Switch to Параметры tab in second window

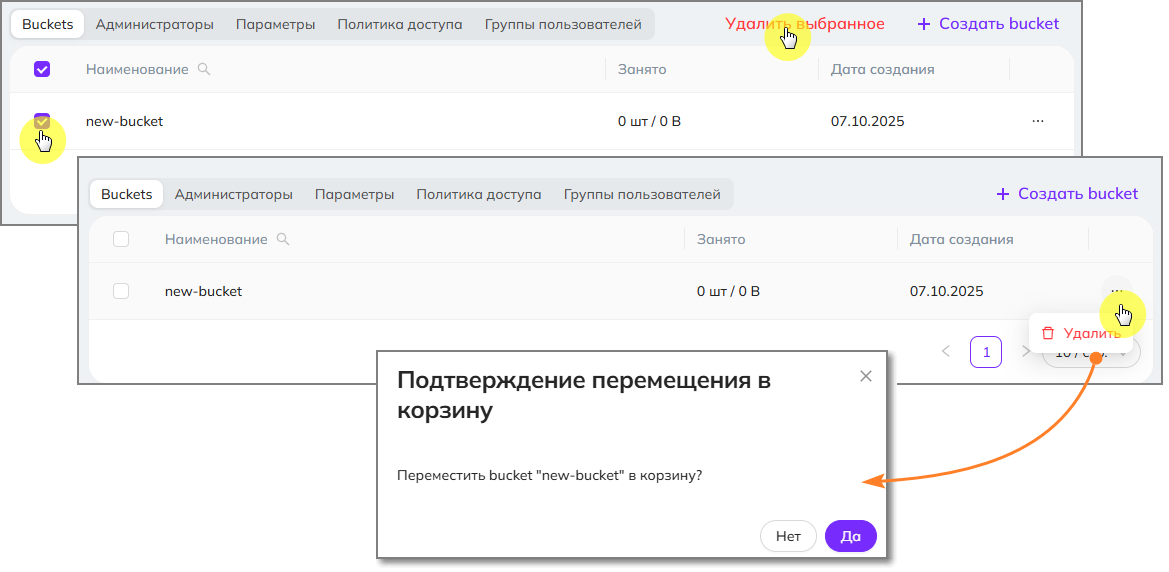[x=355, y=195]
